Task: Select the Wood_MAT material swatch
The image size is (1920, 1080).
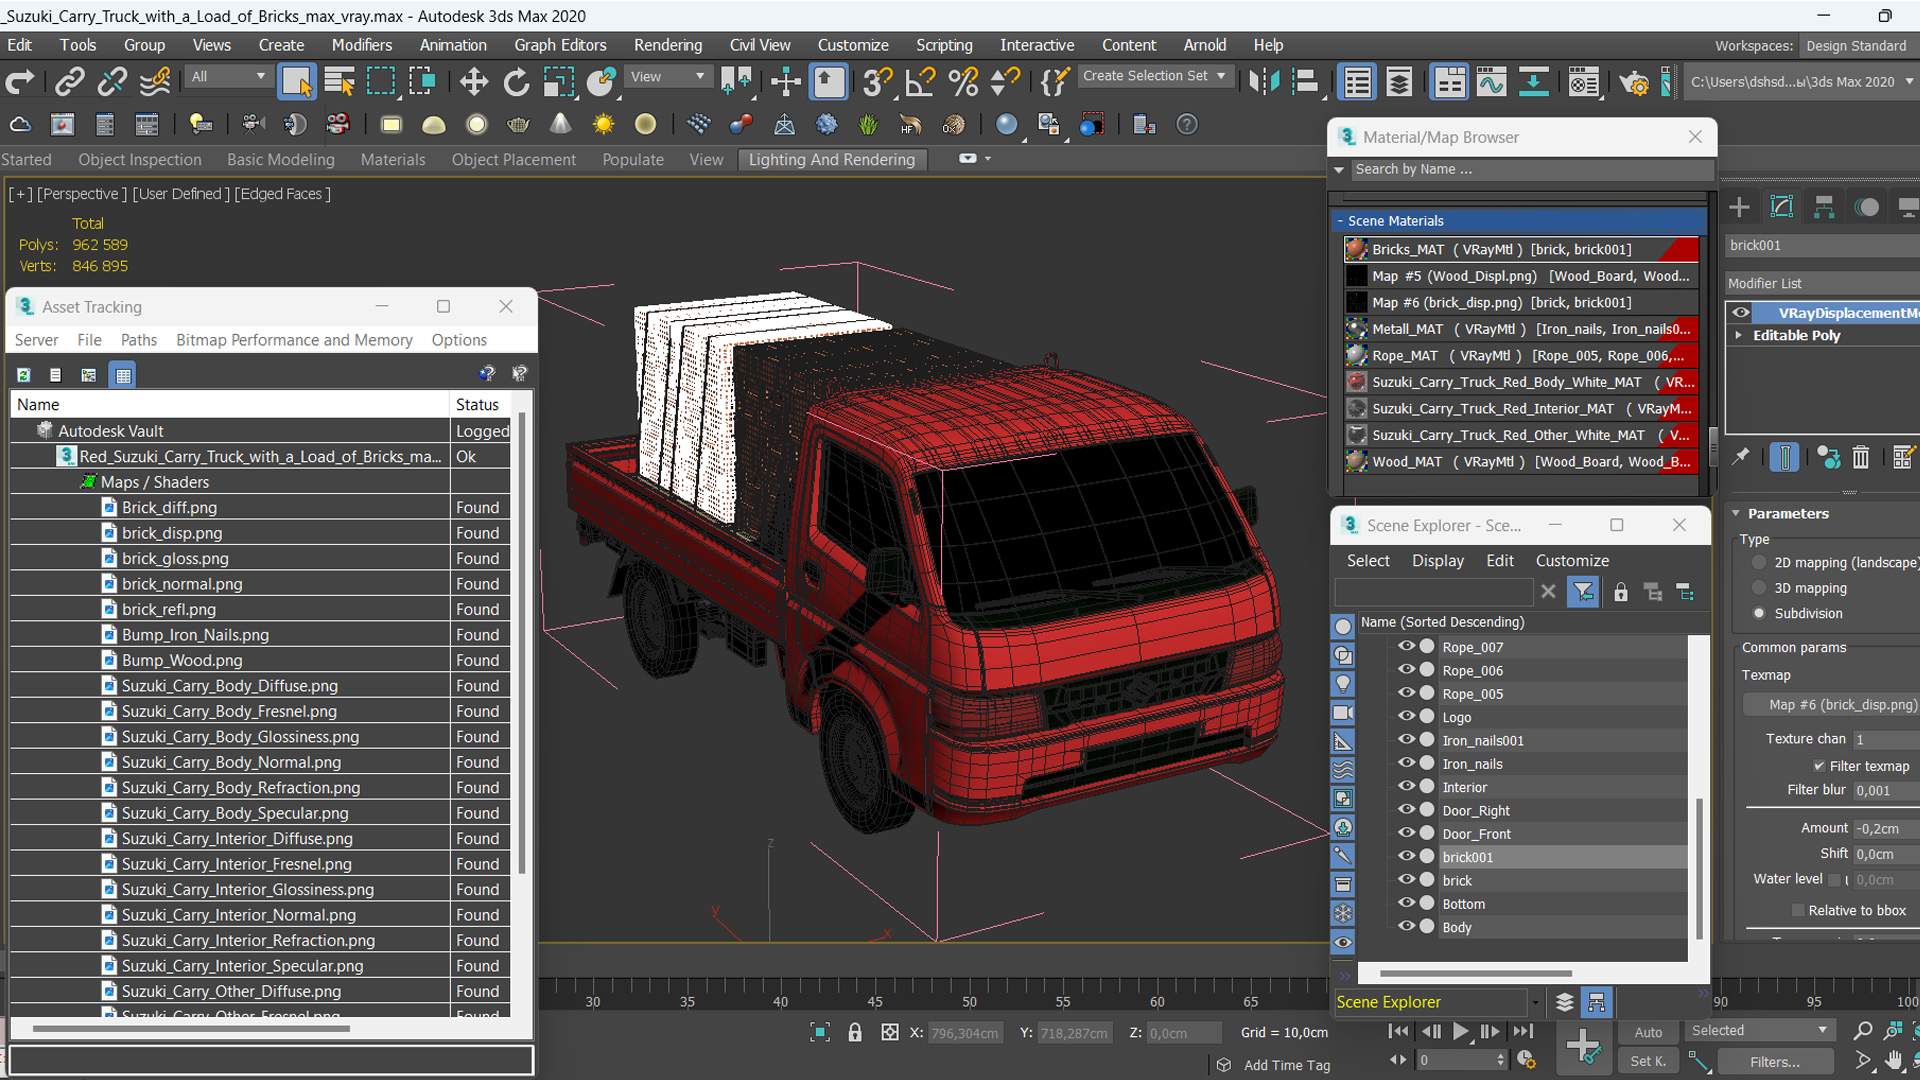Action: click(x=1356, y=461)
